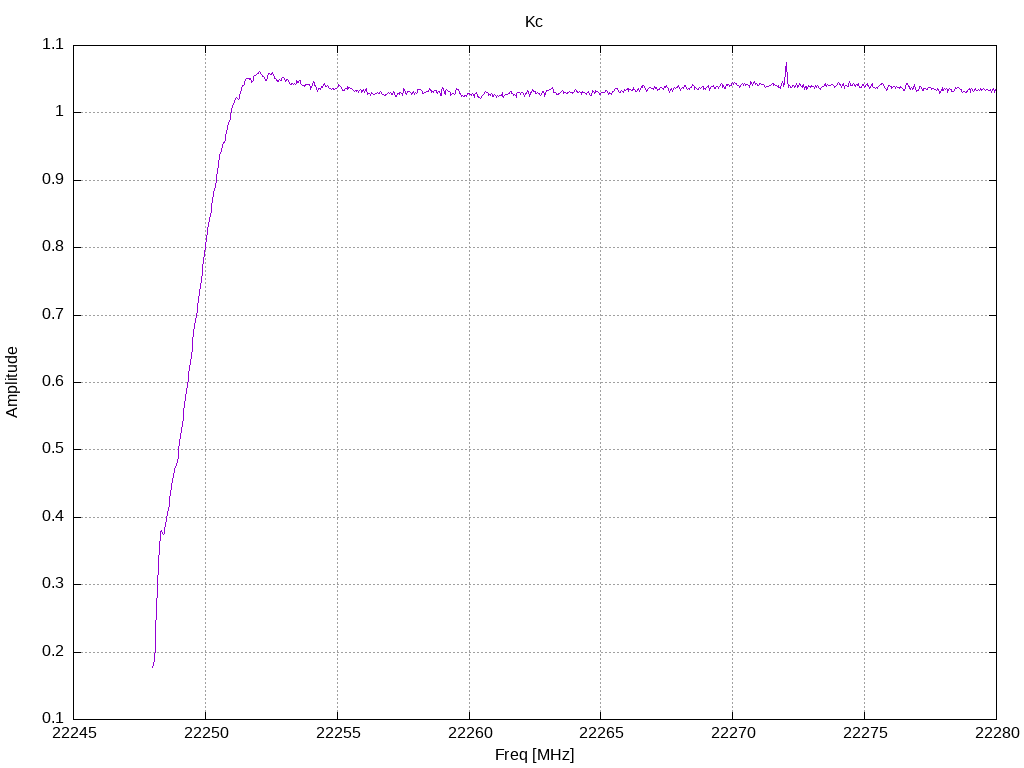This screenshot has height=768, width=1024.
Task: Click the plot title 'Kc'
Action: pos(534,22)
